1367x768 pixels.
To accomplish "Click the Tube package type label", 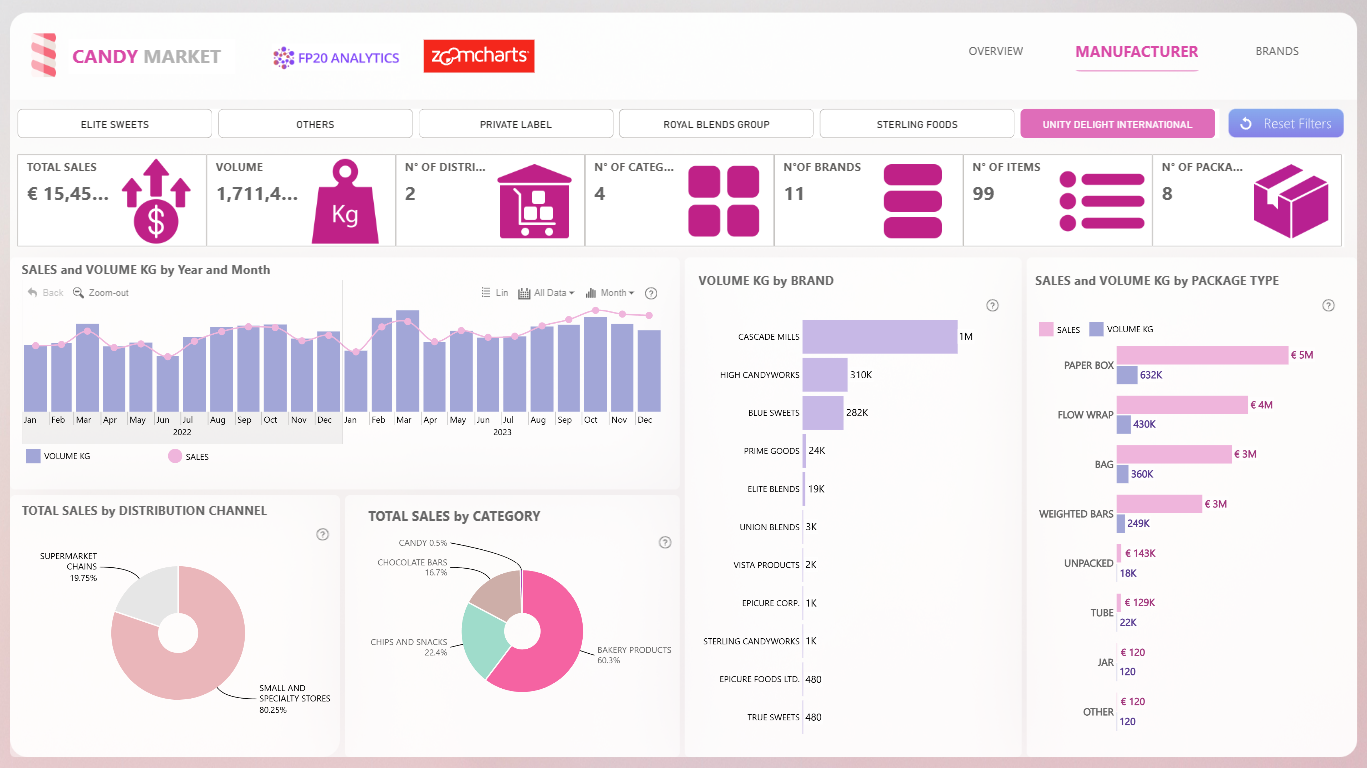I will tap(1102, 613).
